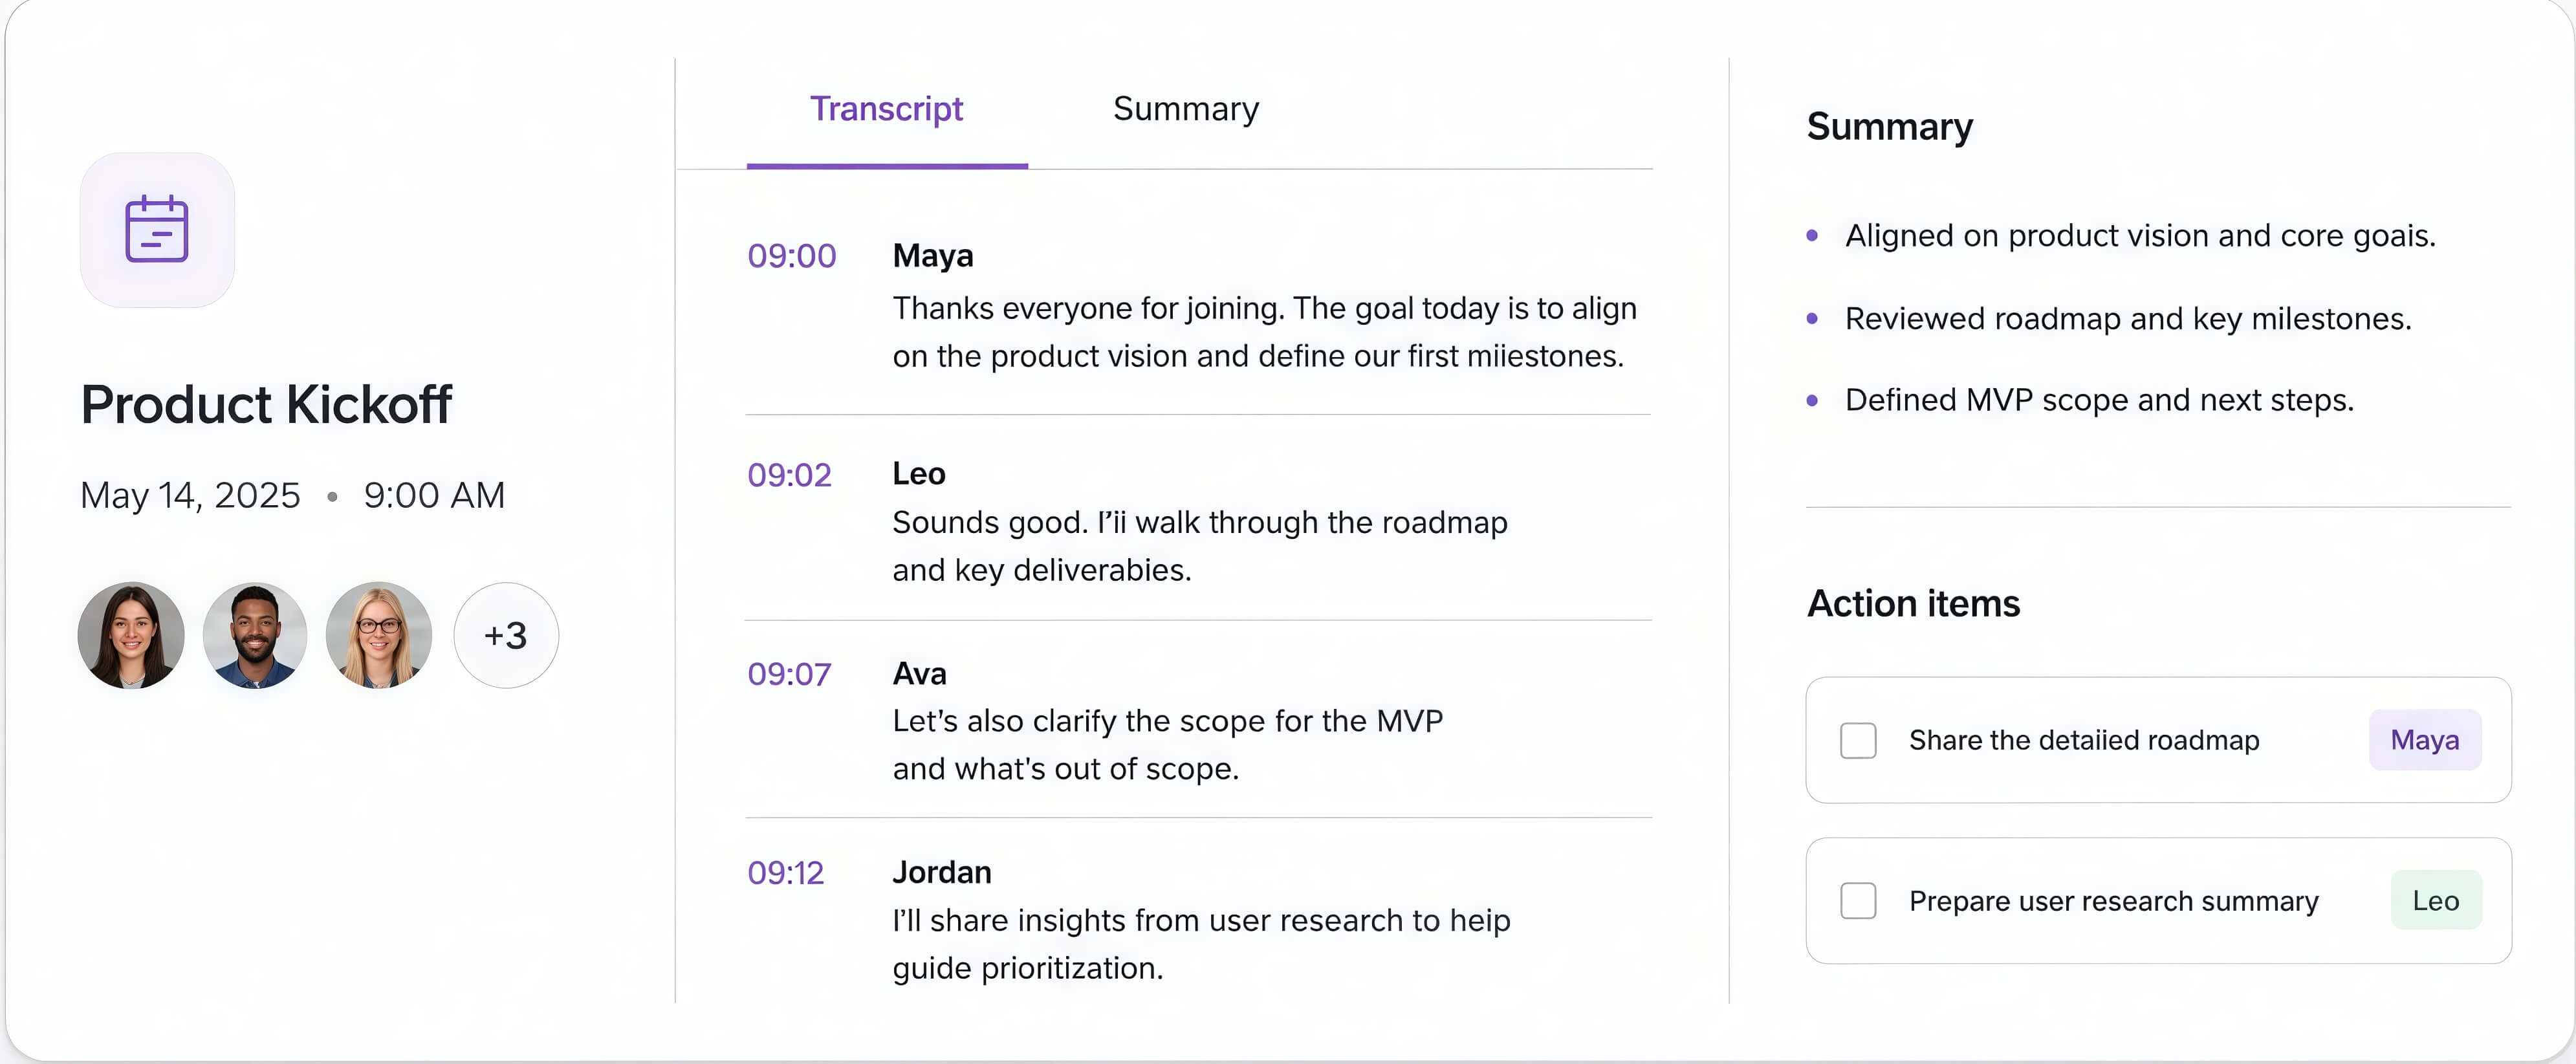Screen dimensions: 2576x1064
Task: Click the avatar of the woman with glasses
Action: click(379, 635)
